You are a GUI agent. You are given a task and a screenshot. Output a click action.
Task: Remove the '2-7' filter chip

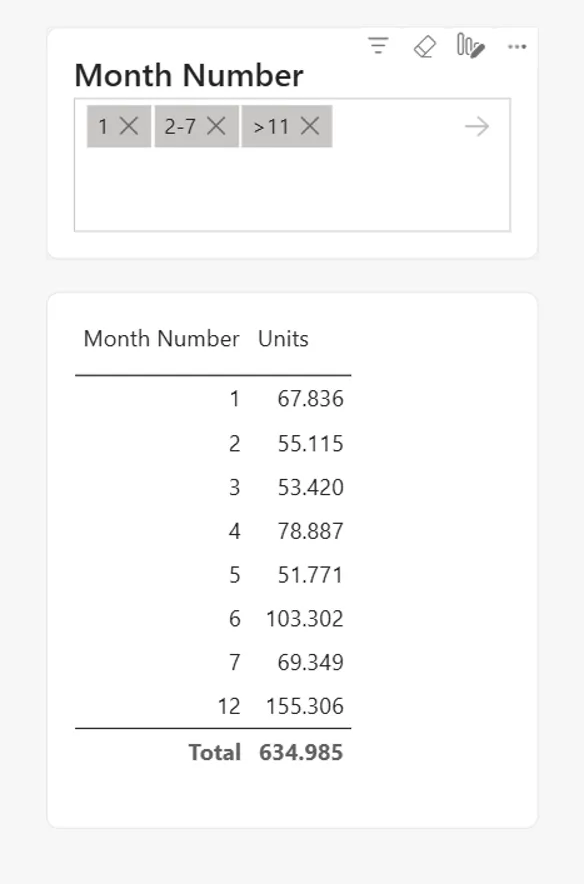216,126
